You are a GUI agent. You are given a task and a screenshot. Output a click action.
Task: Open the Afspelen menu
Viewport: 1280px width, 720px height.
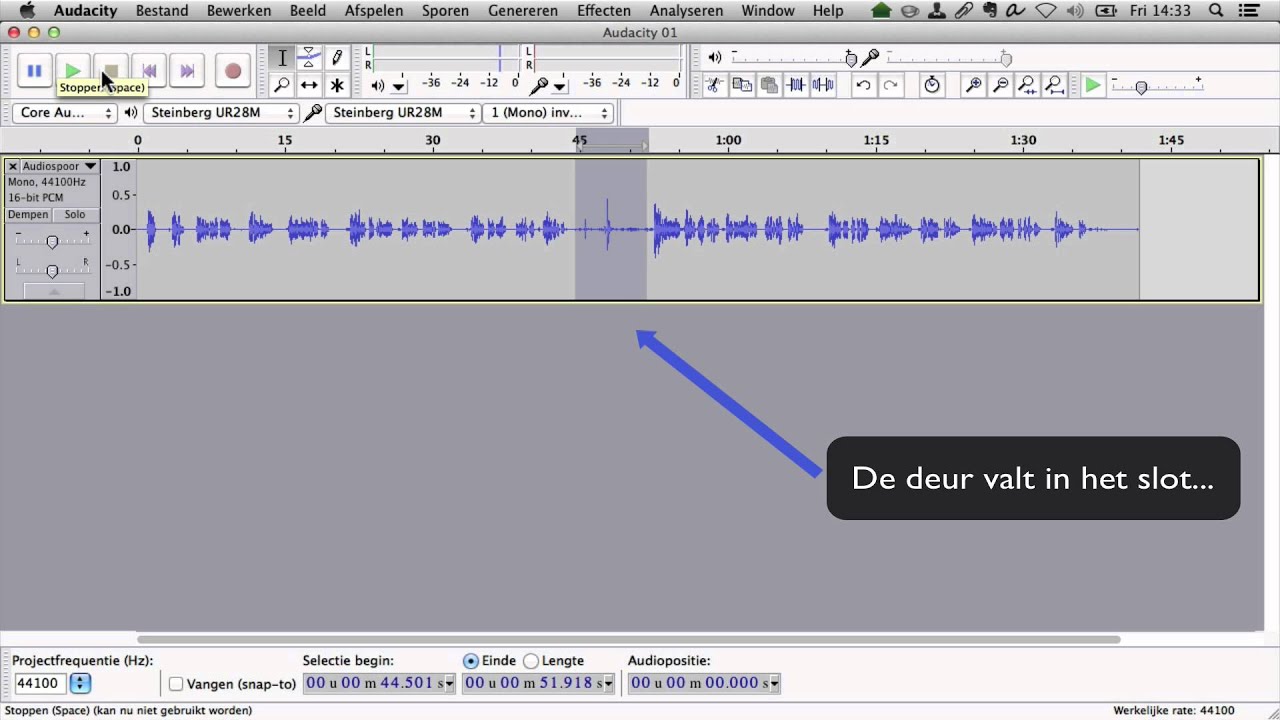point(374,11)
